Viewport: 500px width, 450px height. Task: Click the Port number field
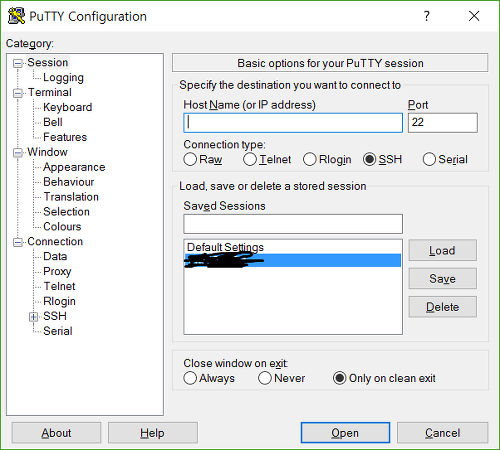443,123
